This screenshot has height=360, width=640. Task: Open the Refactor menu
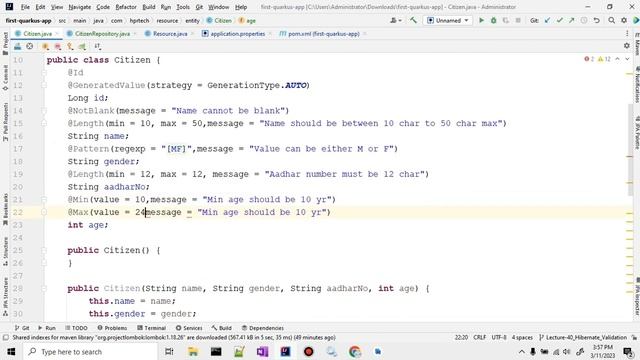(x=126, y=7)
